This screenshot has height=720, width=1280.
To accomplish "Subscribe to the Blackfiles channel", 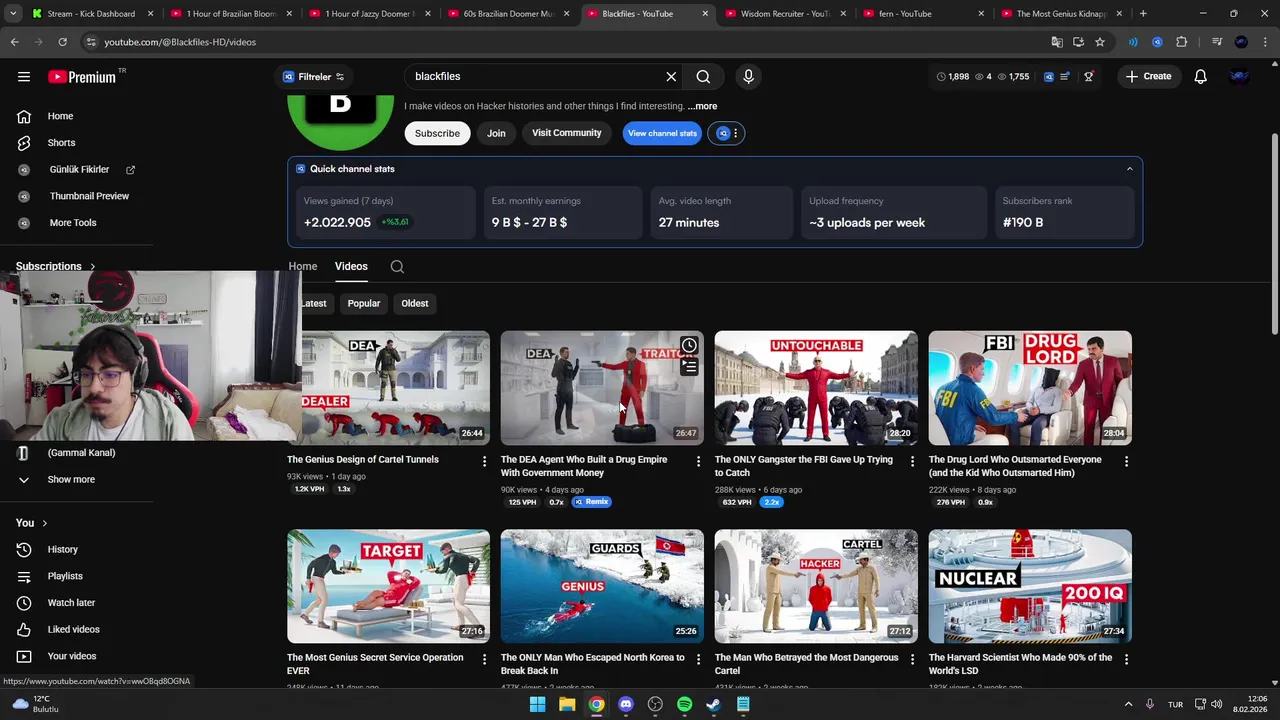I will (x=437, y=133).
